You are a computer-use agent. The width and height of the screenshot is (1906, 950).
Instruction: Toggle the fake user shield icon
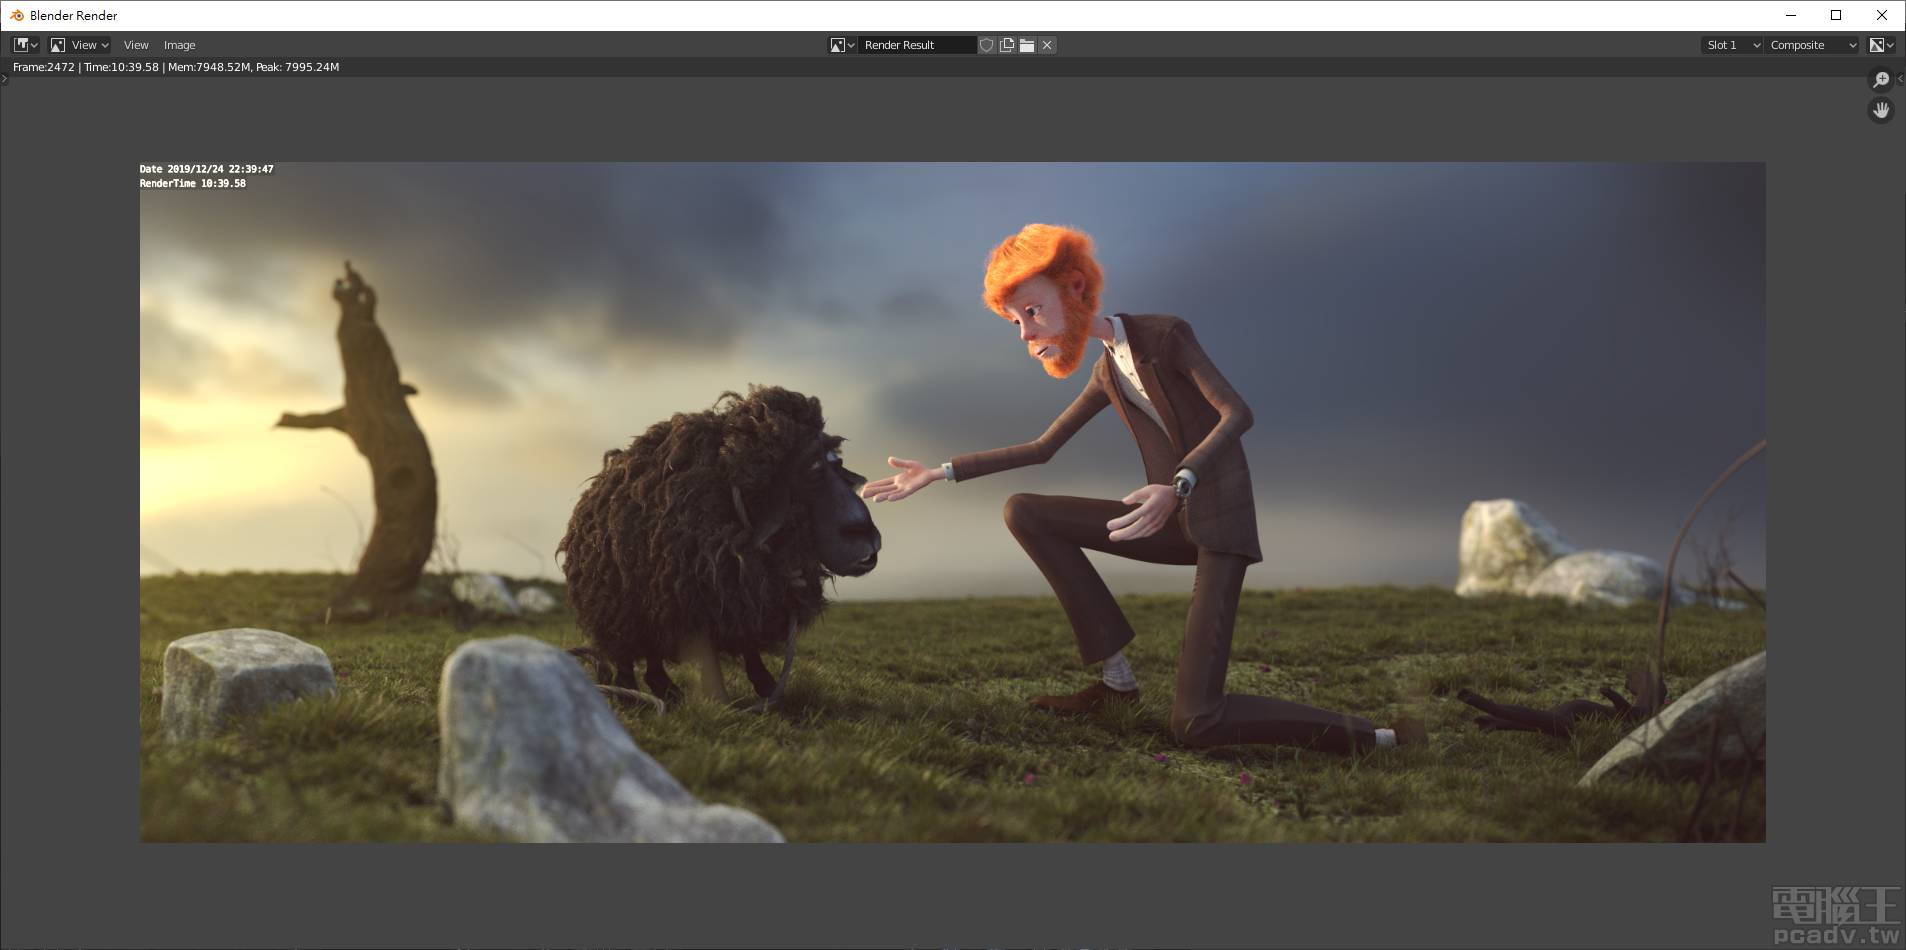tap(987, 45)
